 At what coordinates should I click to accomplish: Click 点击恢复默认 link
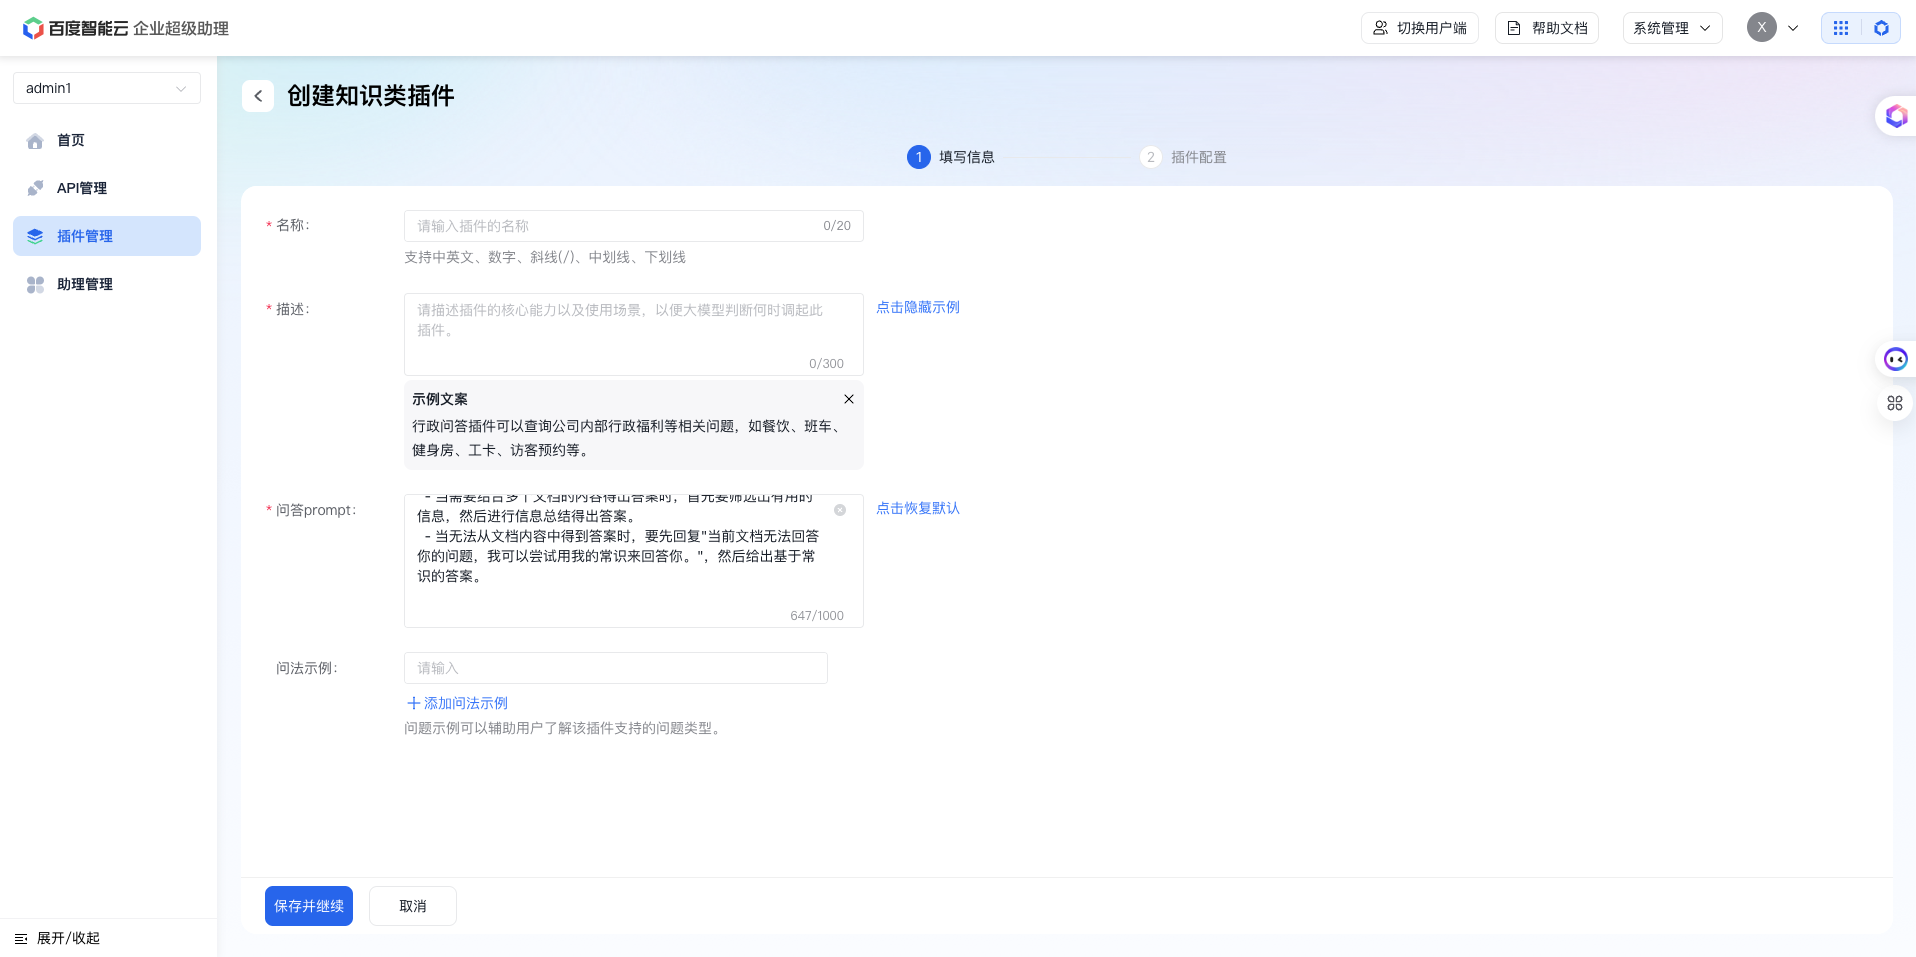[x=918, y=508]
